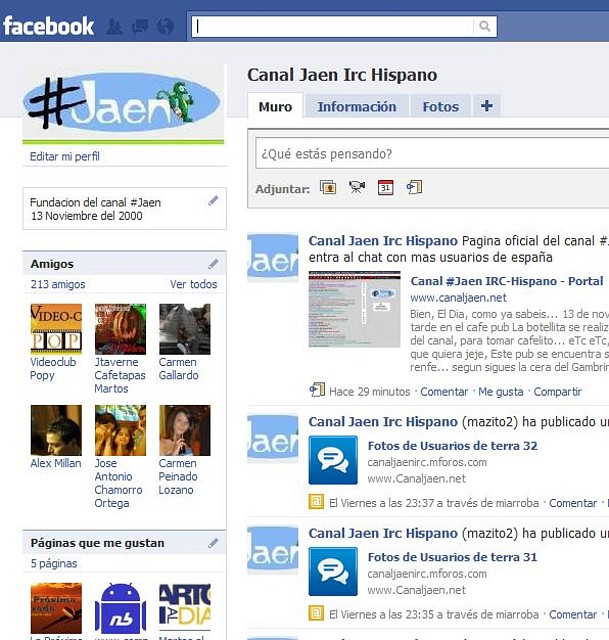The image size is (609, 640).
Task: Switch to the Fotos tab
Action: point(441,107)
